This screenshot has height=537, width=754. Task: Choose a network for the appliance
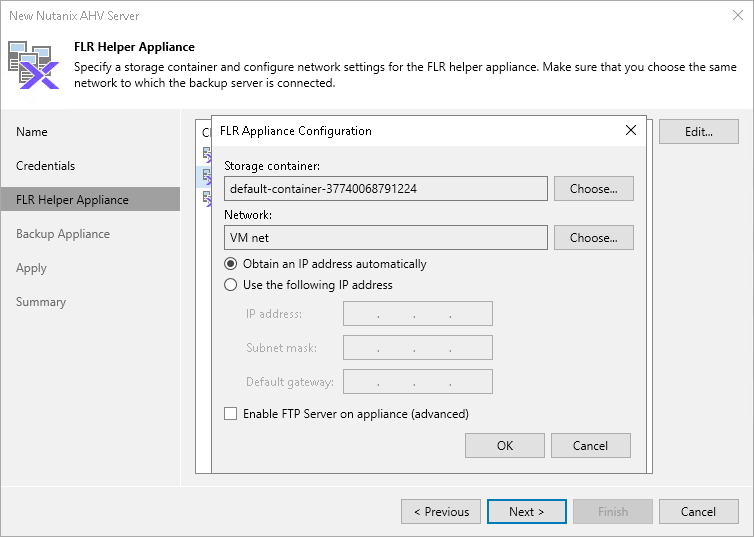tap(593, 237)
